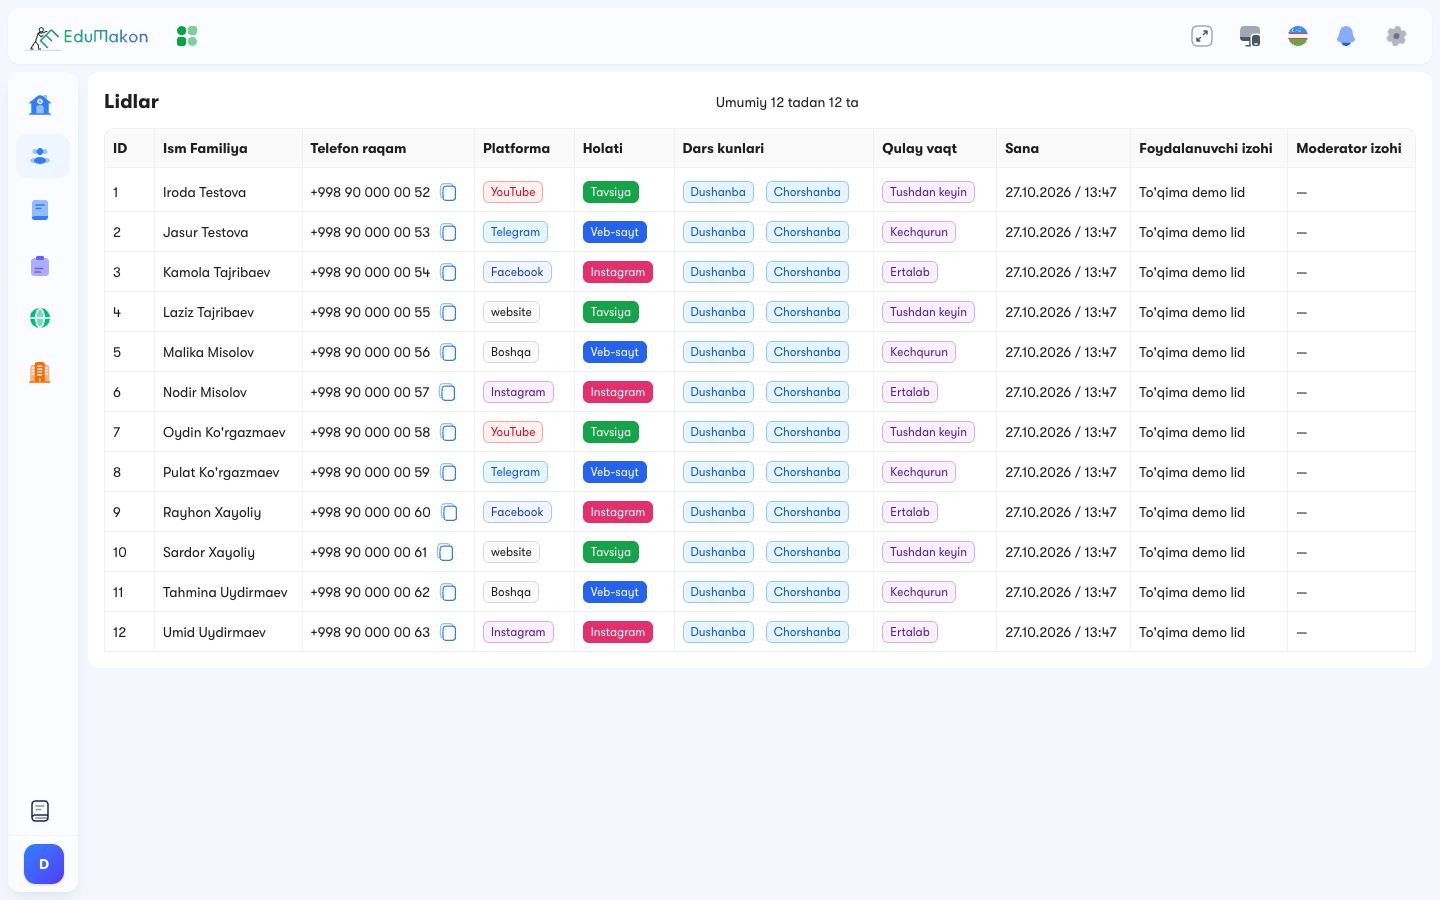Copy Umid Uydirmaev's phone number
Screen dimensions: 1440x900
(449, 633)
